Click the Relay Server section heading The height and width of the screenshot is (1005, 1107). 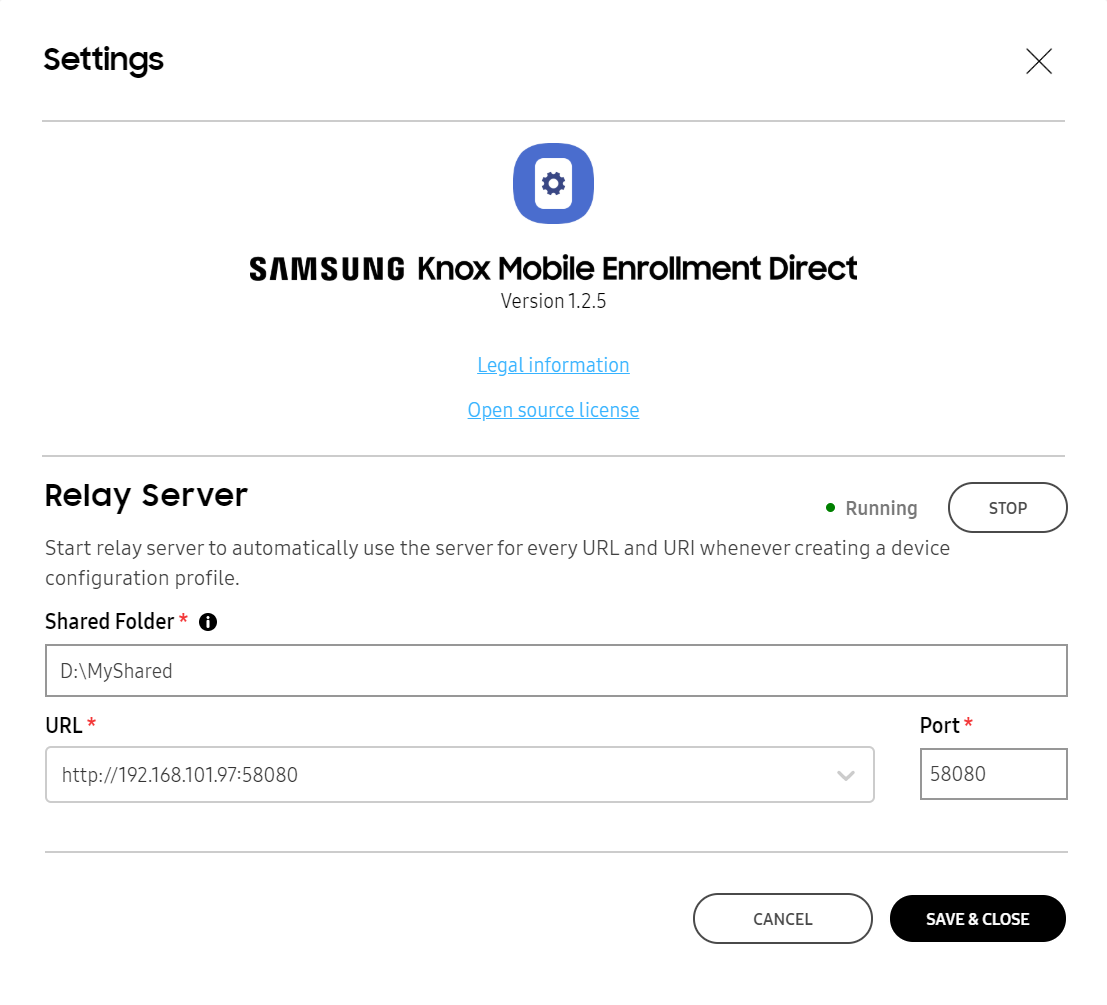pyautogui.click(x=146, y=496)
